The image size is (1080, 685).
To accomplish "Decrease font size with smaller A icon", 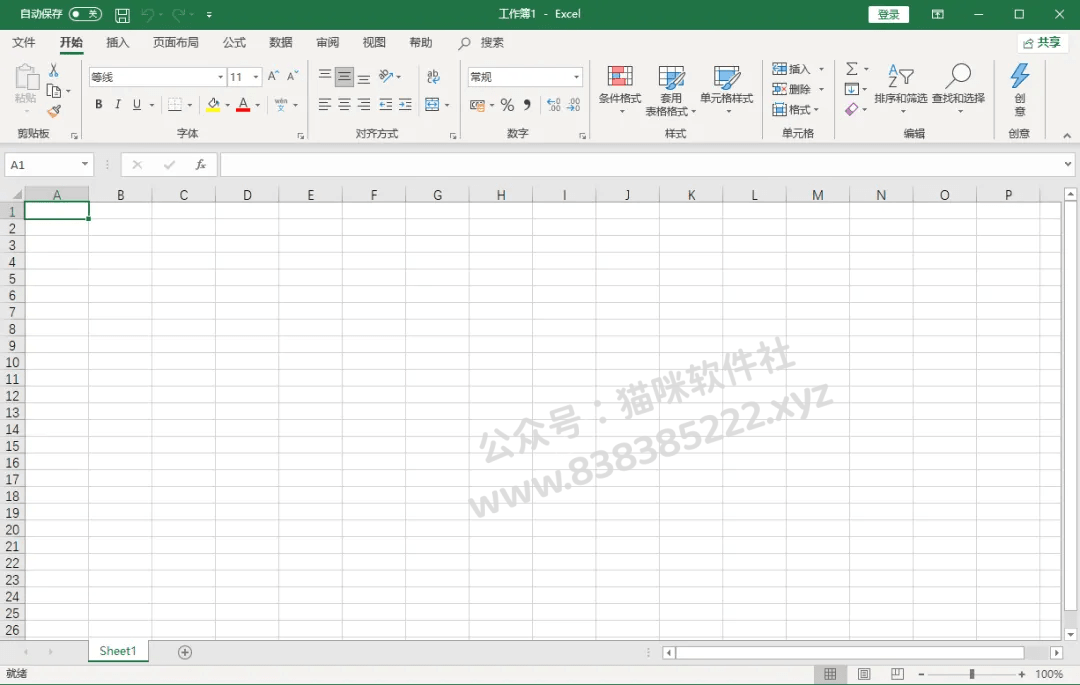I will point(293,76).
